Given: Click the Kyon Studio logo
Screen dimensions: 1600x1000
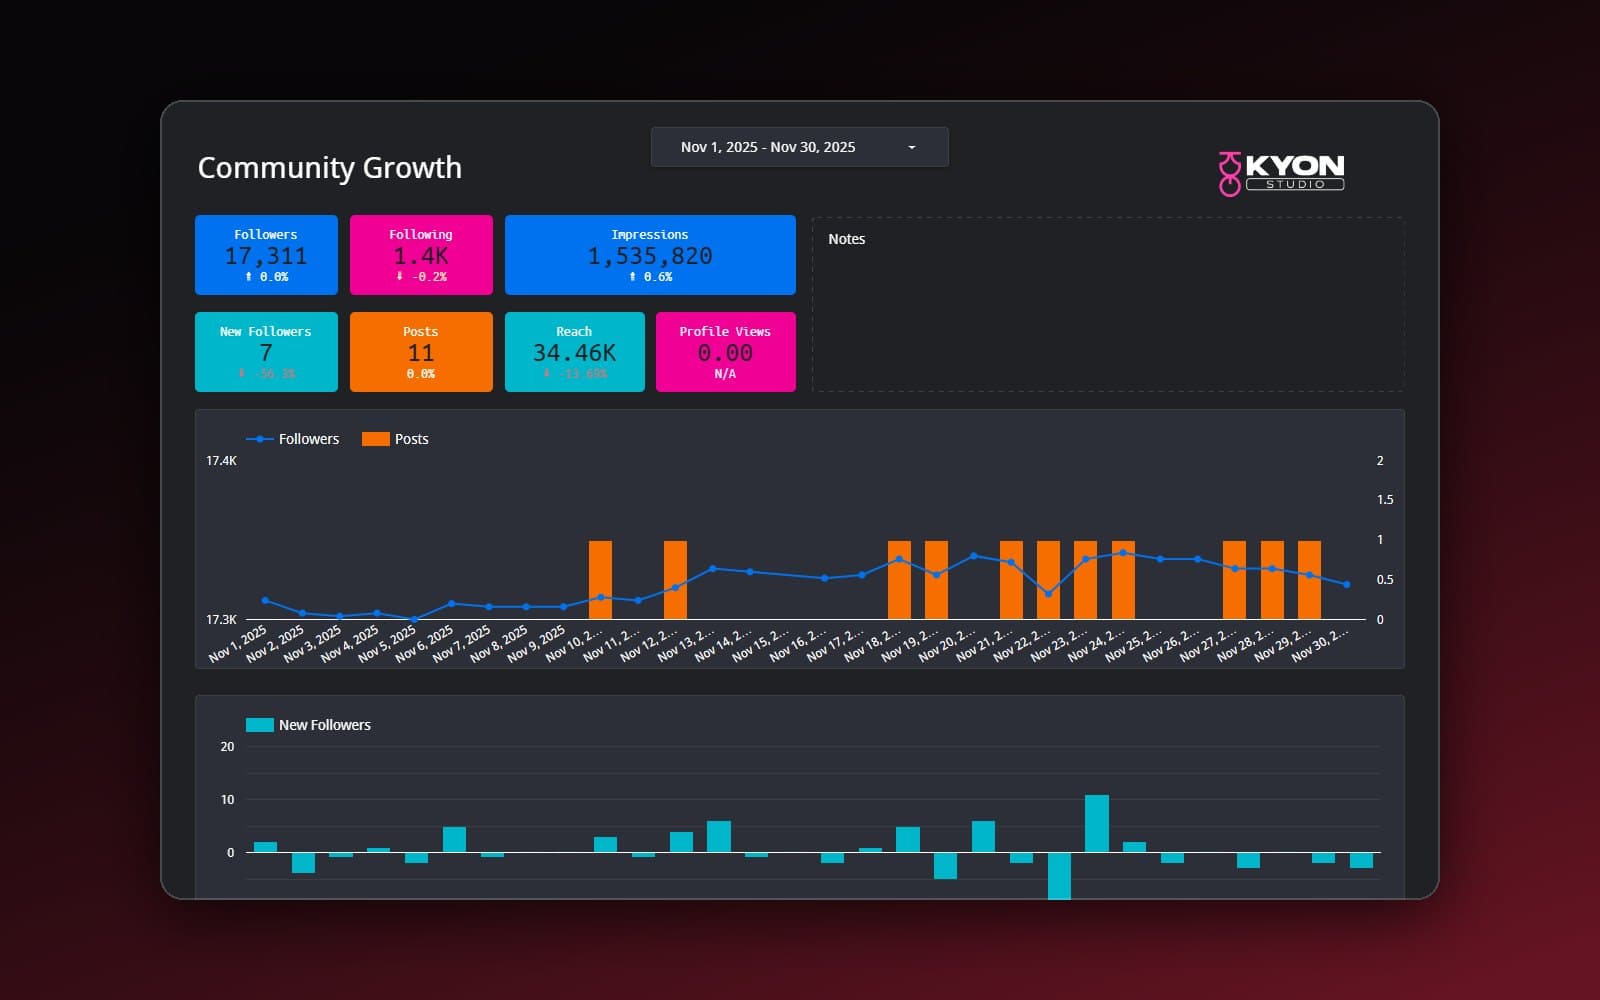Looking at the screenshot, I should click(1281, 174).
